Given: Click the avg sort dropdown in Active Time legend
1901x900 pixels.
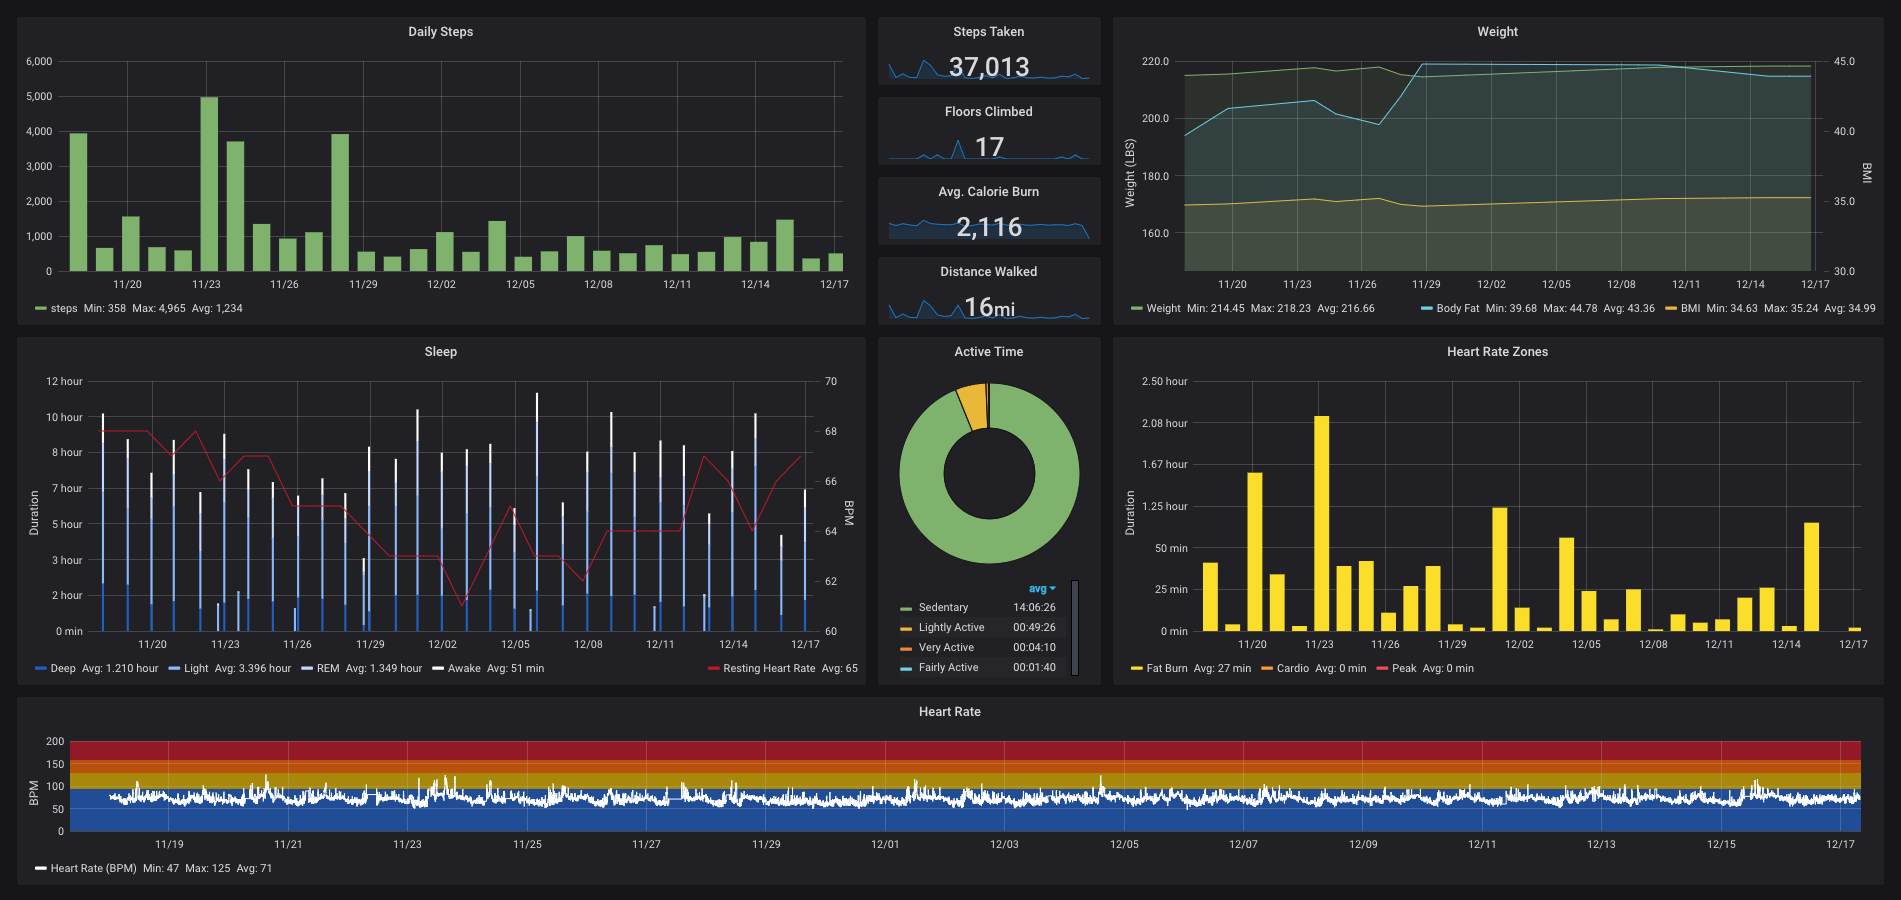Looking at the screenshot, I should tap(1042, 589).
